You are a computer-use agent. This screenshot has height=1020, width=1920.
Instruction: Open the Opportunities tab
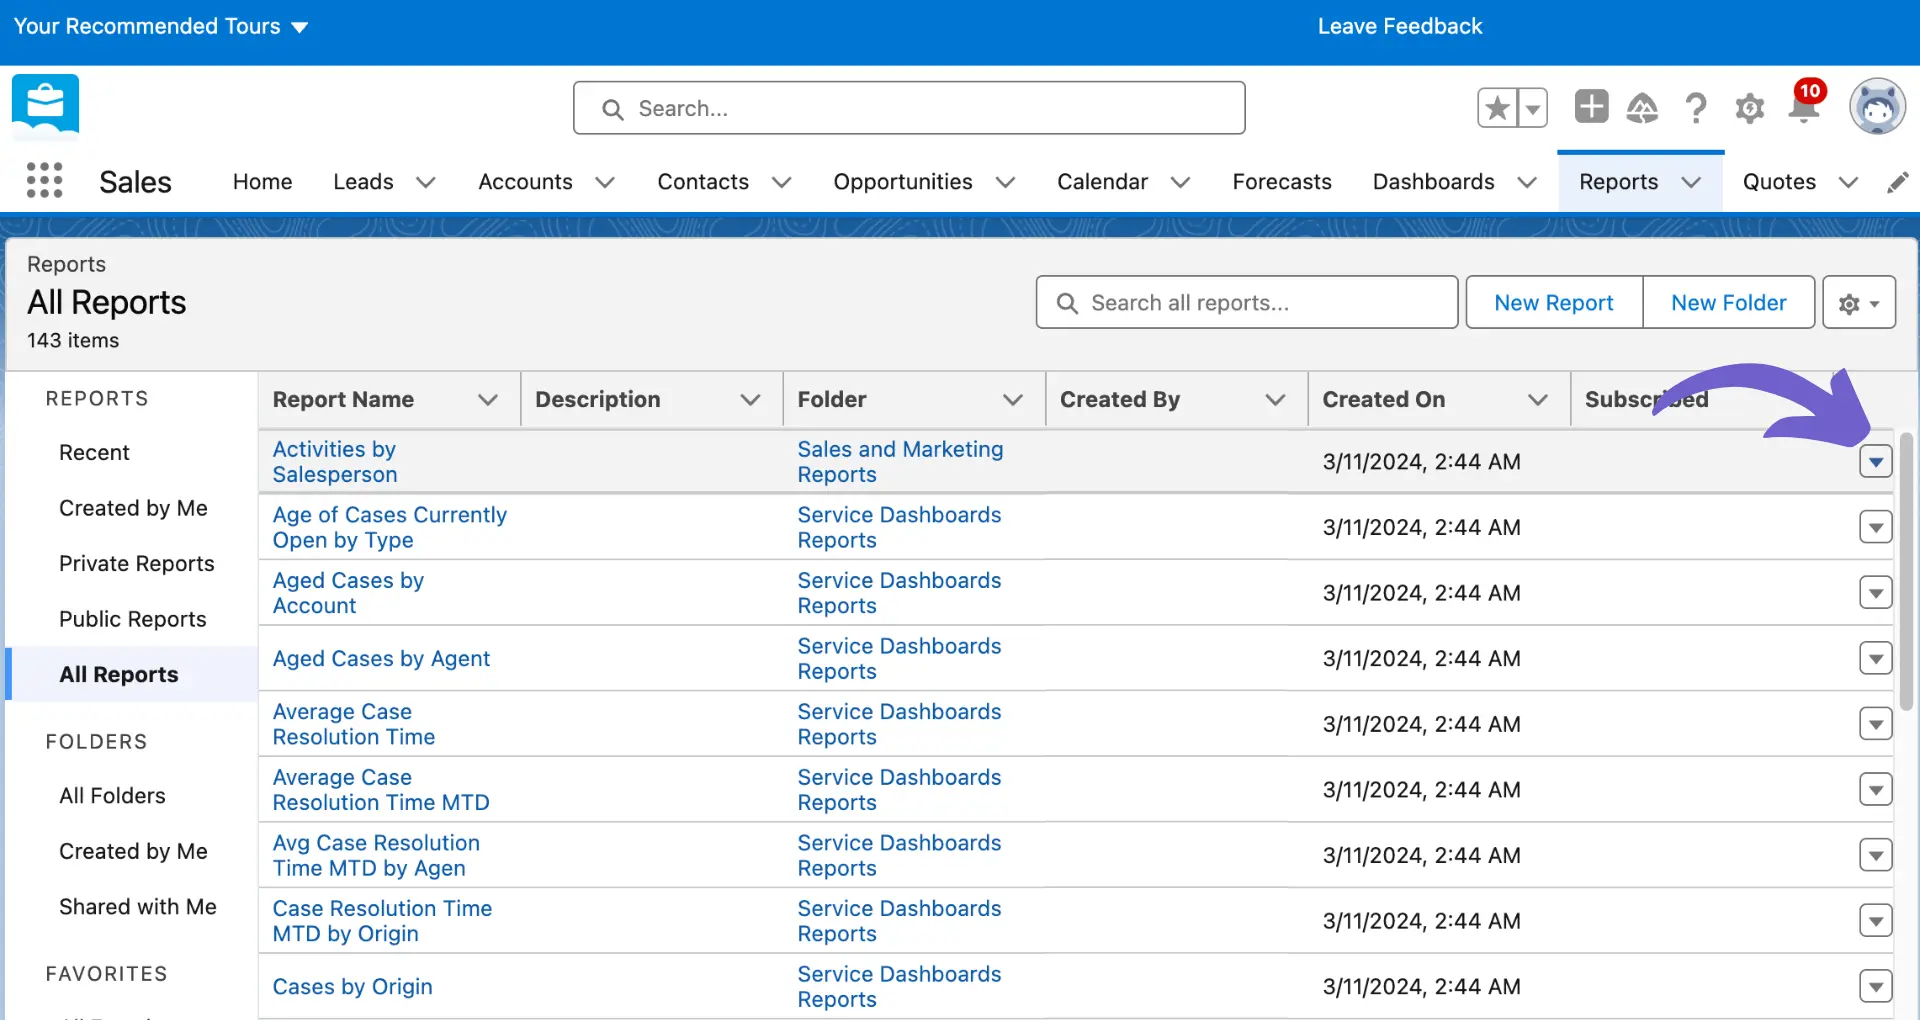pos(903,181)
